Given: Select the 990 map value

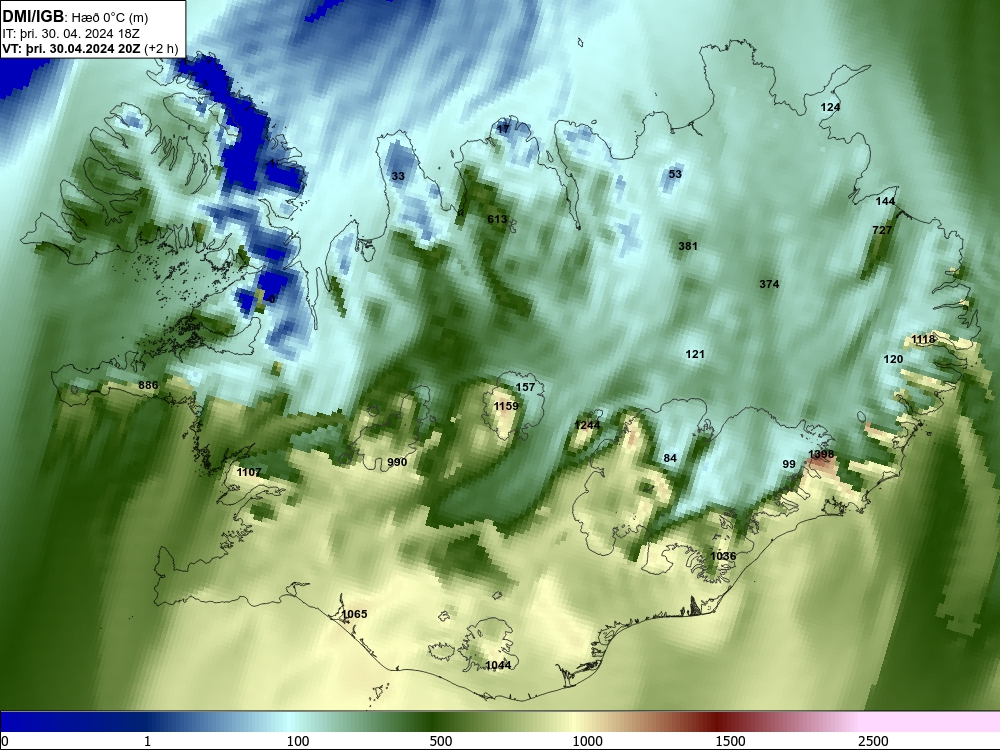Looking at the screenshot, I should tap(397, 462).
